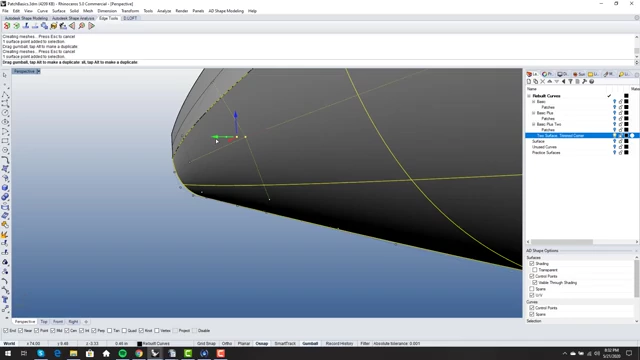Image resolution: width=640 pixels, height=360 pixels.
Task: Select the Practice Surfaces layer row
Action: click(582, 153)
